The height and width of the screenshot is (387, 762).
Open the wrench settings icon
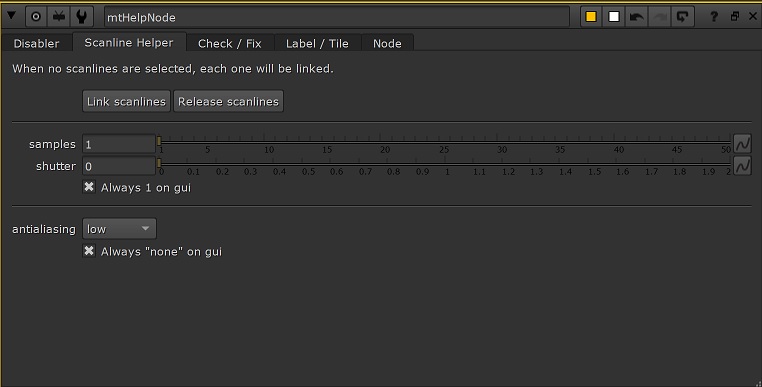(x=82, y=17)
